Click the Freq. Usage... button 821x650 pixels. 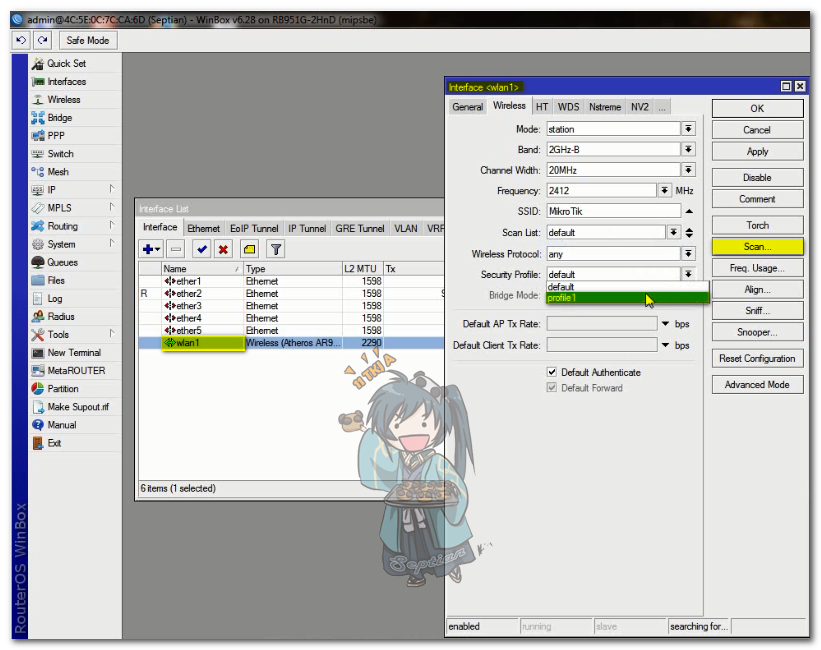click(x=757, y=268)
